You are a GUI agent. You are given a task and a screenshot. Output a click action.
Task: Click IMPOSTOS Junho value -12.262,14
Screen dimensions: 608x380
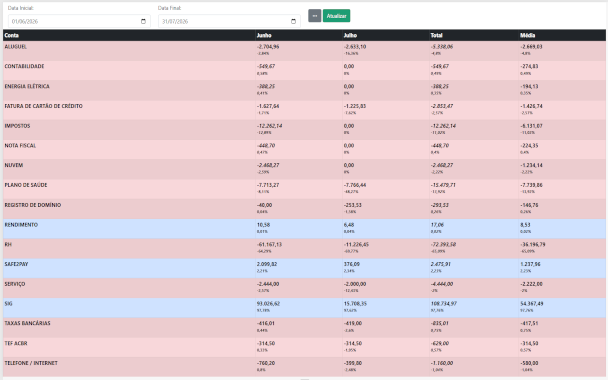269,126
